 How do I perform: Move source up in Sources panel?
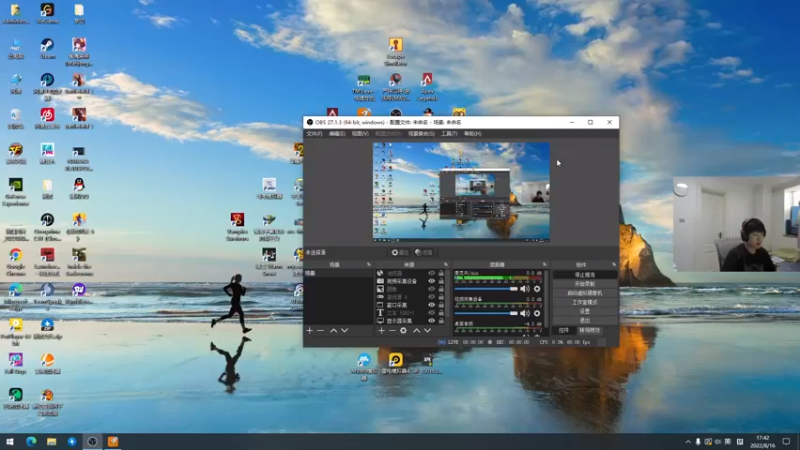[416, 331]
